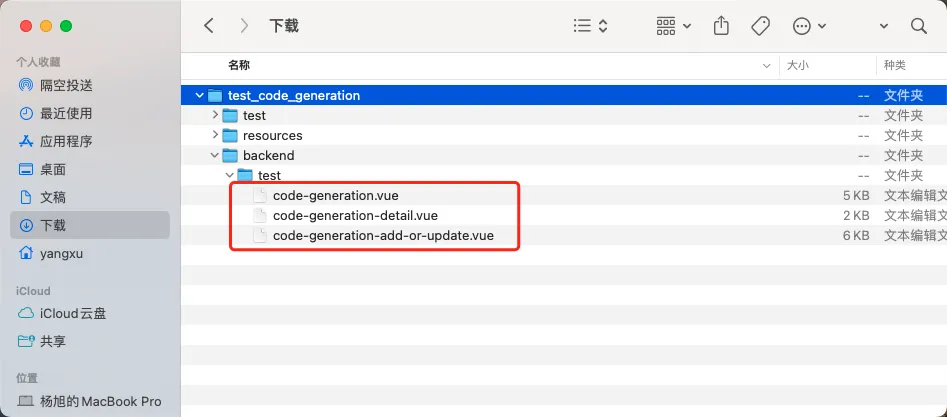Toggle sort direction arrow in name column
This screenshot has height=417, width=947.
(766, 66)
